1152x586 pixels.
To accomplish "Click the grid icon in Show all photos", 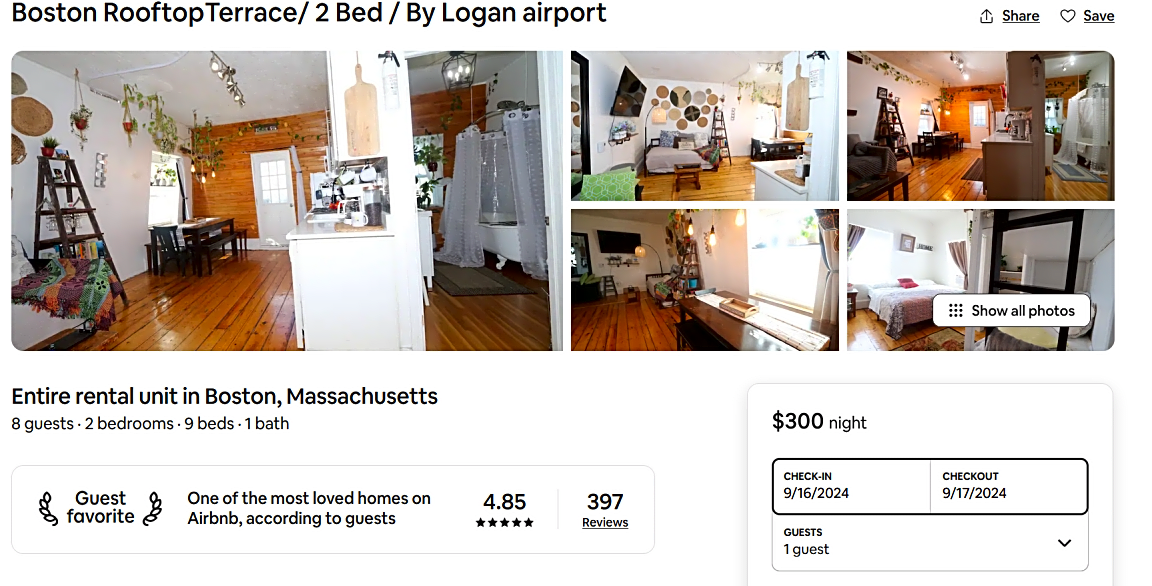I will tap(955, 311).
